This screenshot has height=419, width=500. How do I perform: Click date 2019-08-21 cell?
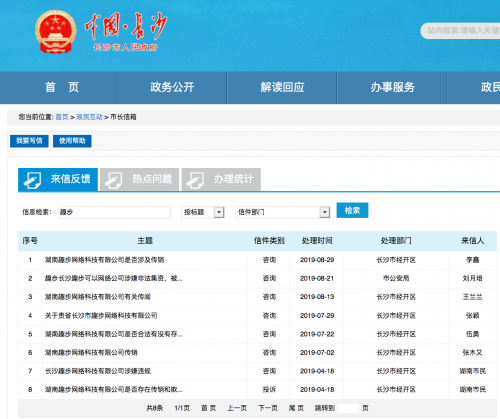pos(317,278)
